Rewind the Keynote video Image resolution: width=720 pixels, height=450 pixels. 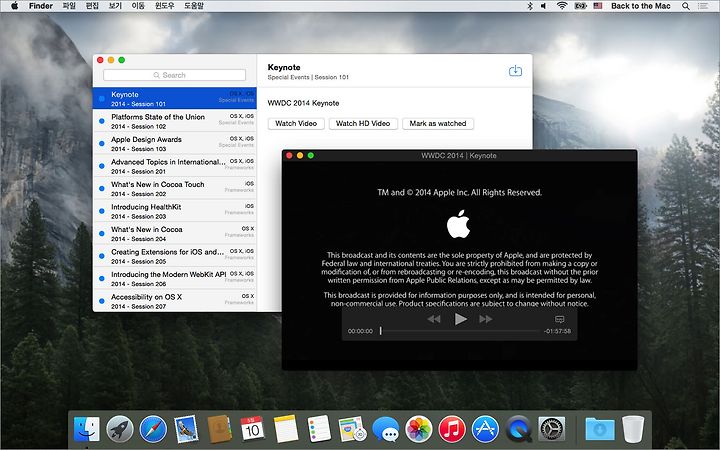433,319
